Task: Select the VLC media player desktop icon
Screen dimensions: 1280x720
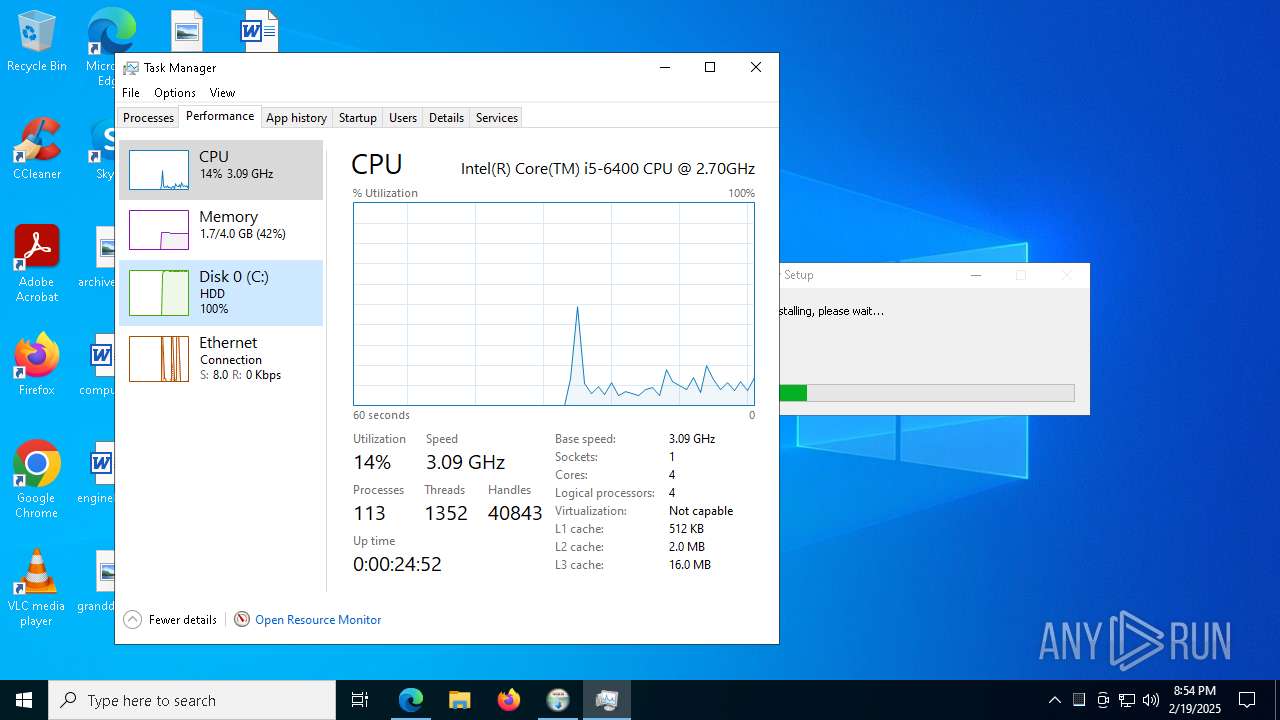Action: click(x=37, y=588)
